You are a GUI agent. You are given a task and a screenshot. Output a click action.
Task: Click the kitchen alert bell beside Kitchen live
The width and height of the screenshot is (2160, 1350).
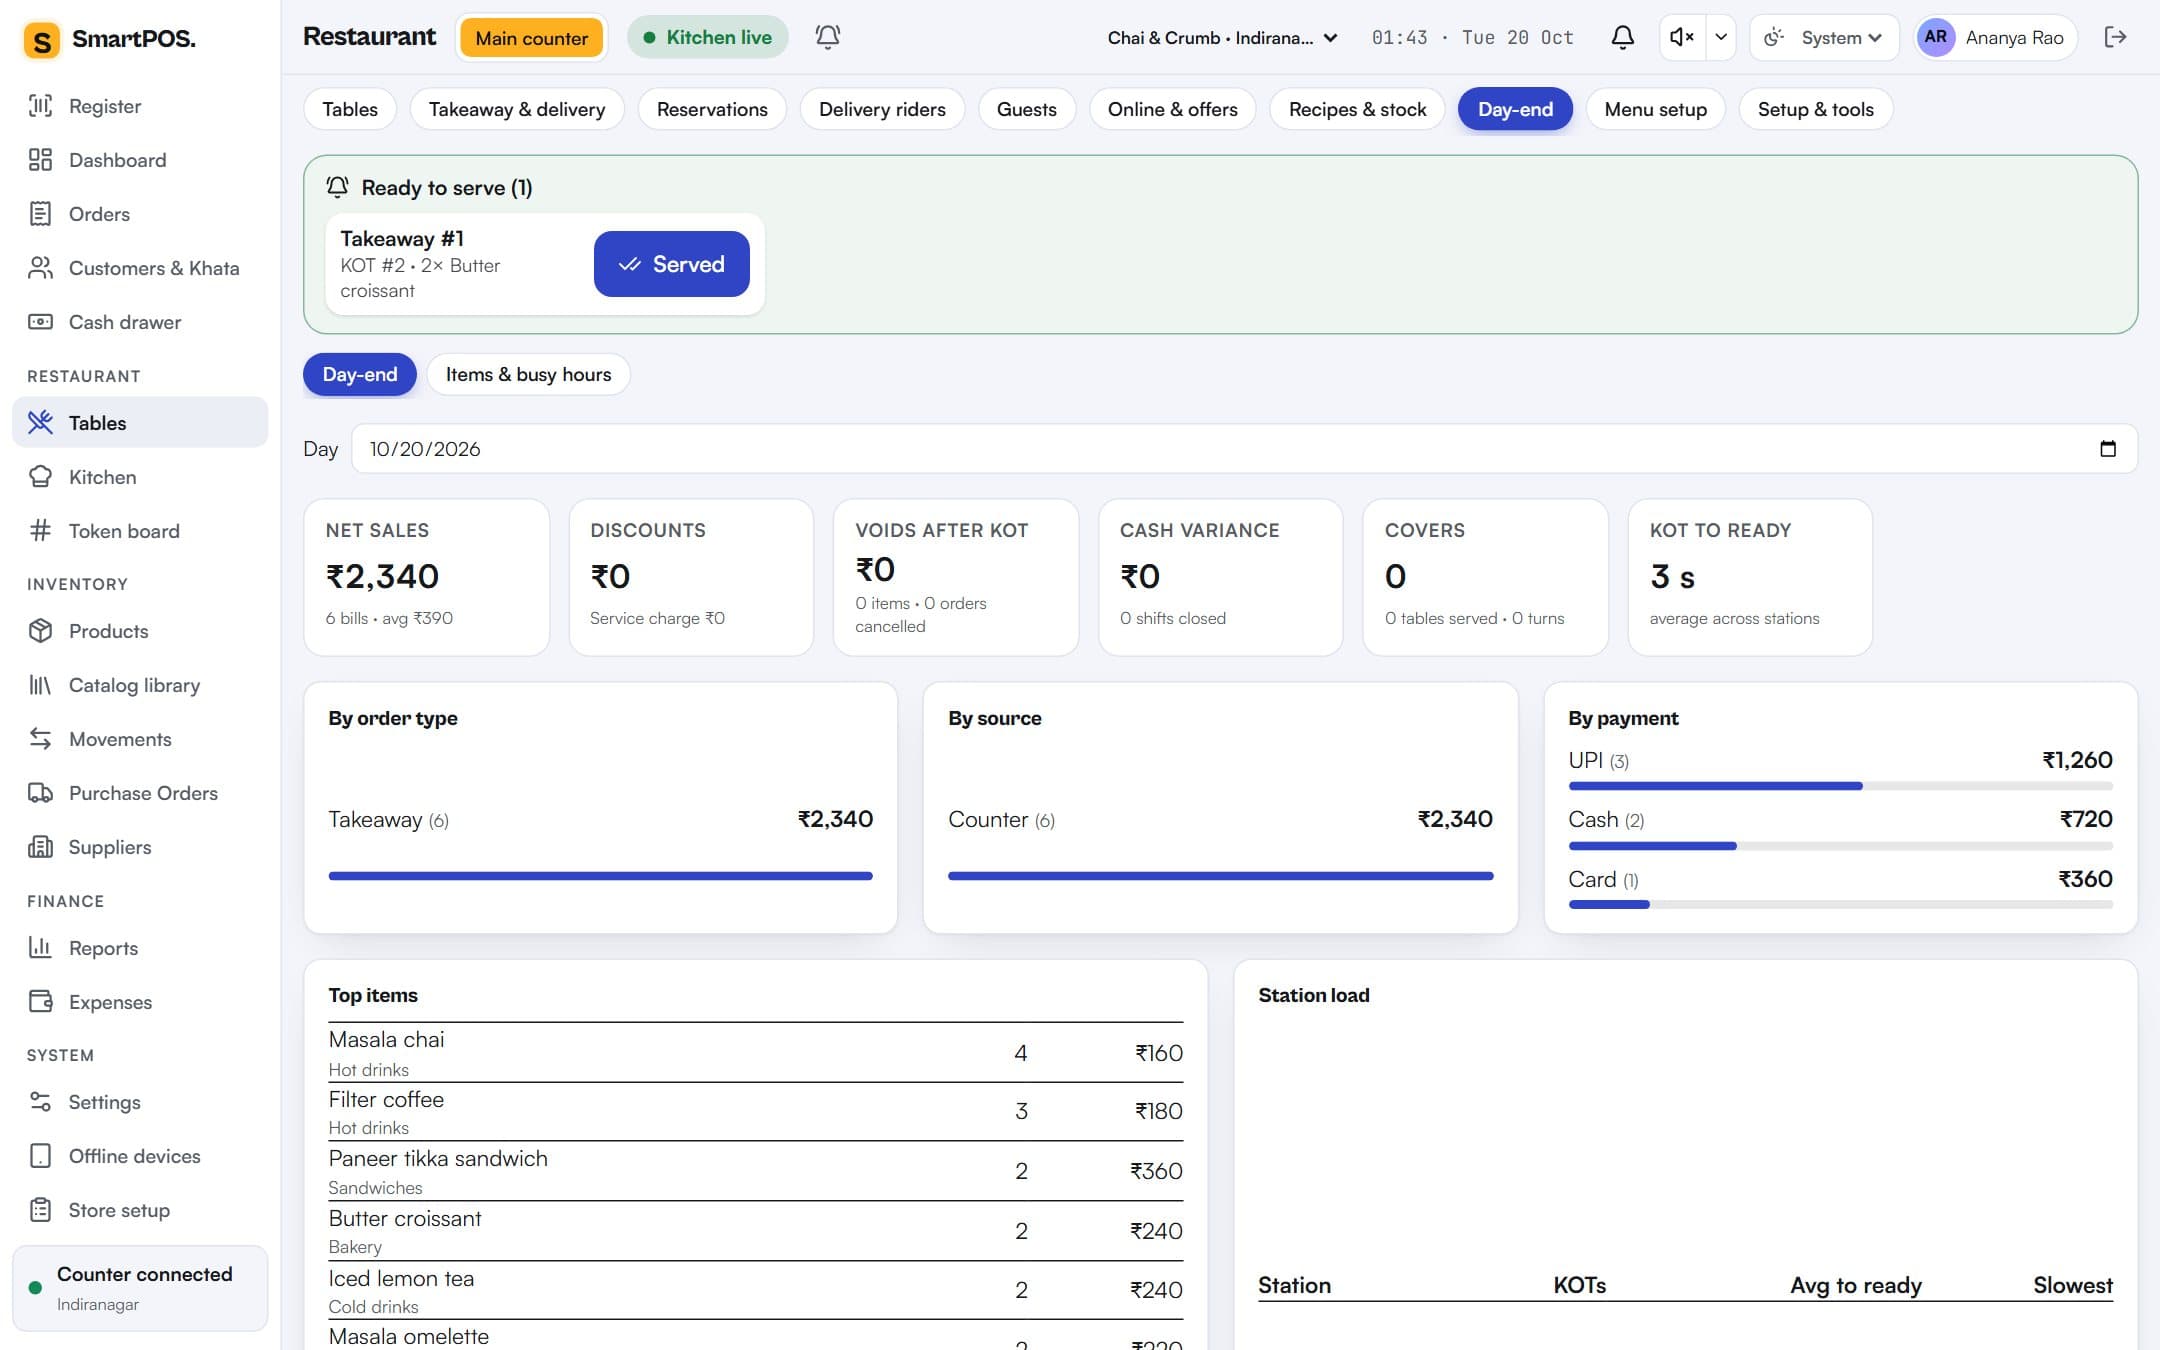827,37
